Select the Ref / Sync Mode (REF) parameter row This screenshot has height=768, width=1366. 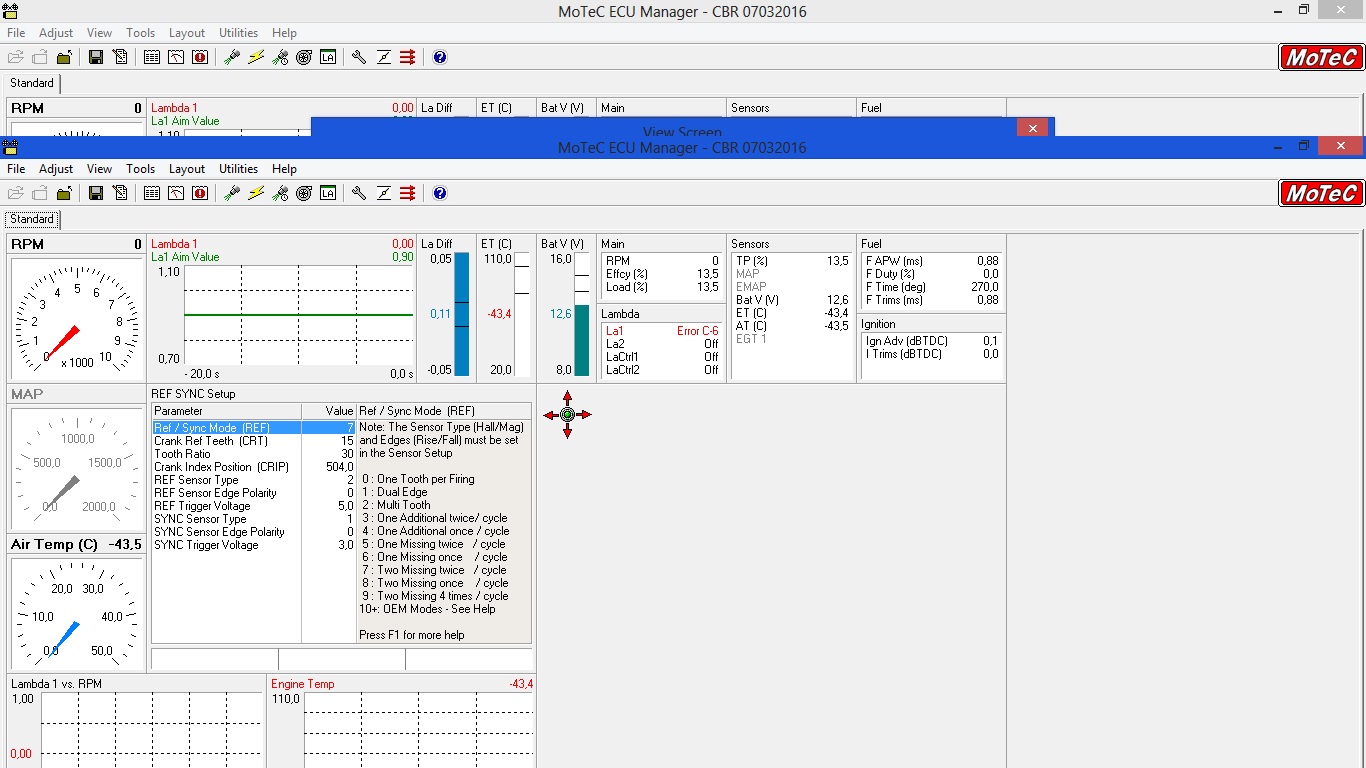pyautogui.click(x=254, y=428)
